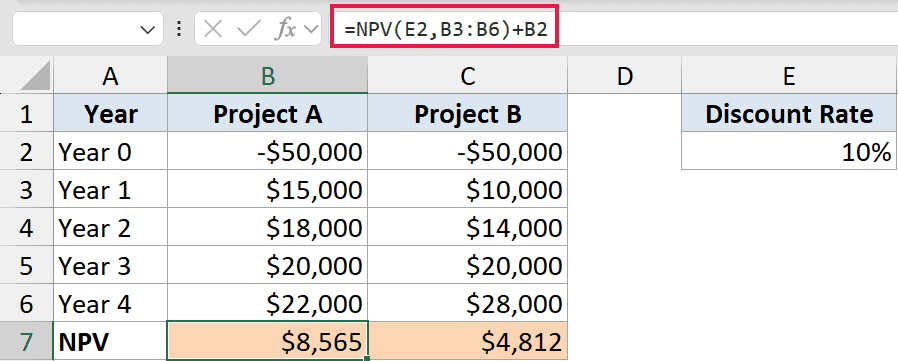The image size is (898, 361).
Task: Click the three-dot formula bar handle
Action: [x=180, y=30]
